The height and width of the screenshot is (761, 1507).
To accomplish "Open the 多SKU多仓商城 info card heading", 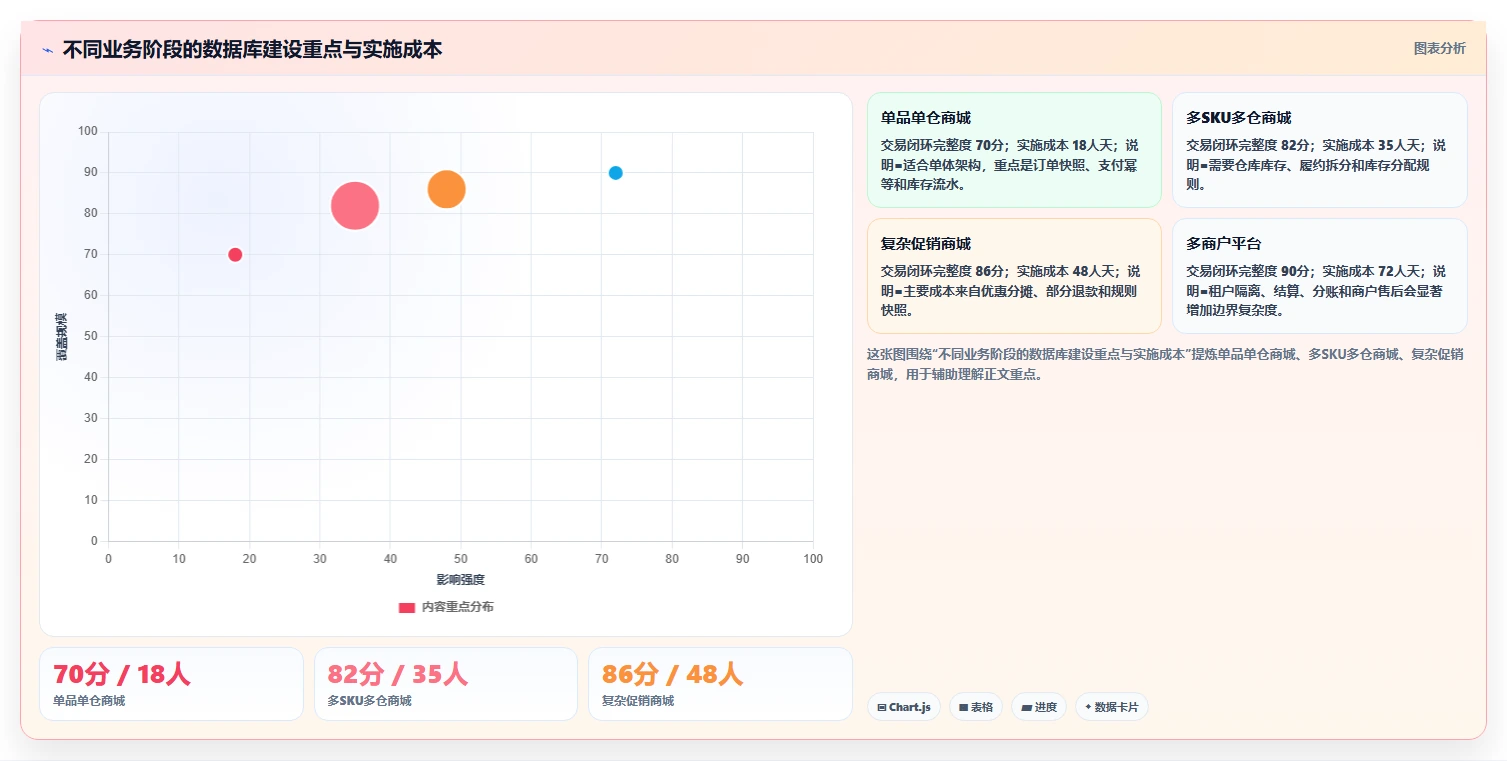I will click(1238, 118).
